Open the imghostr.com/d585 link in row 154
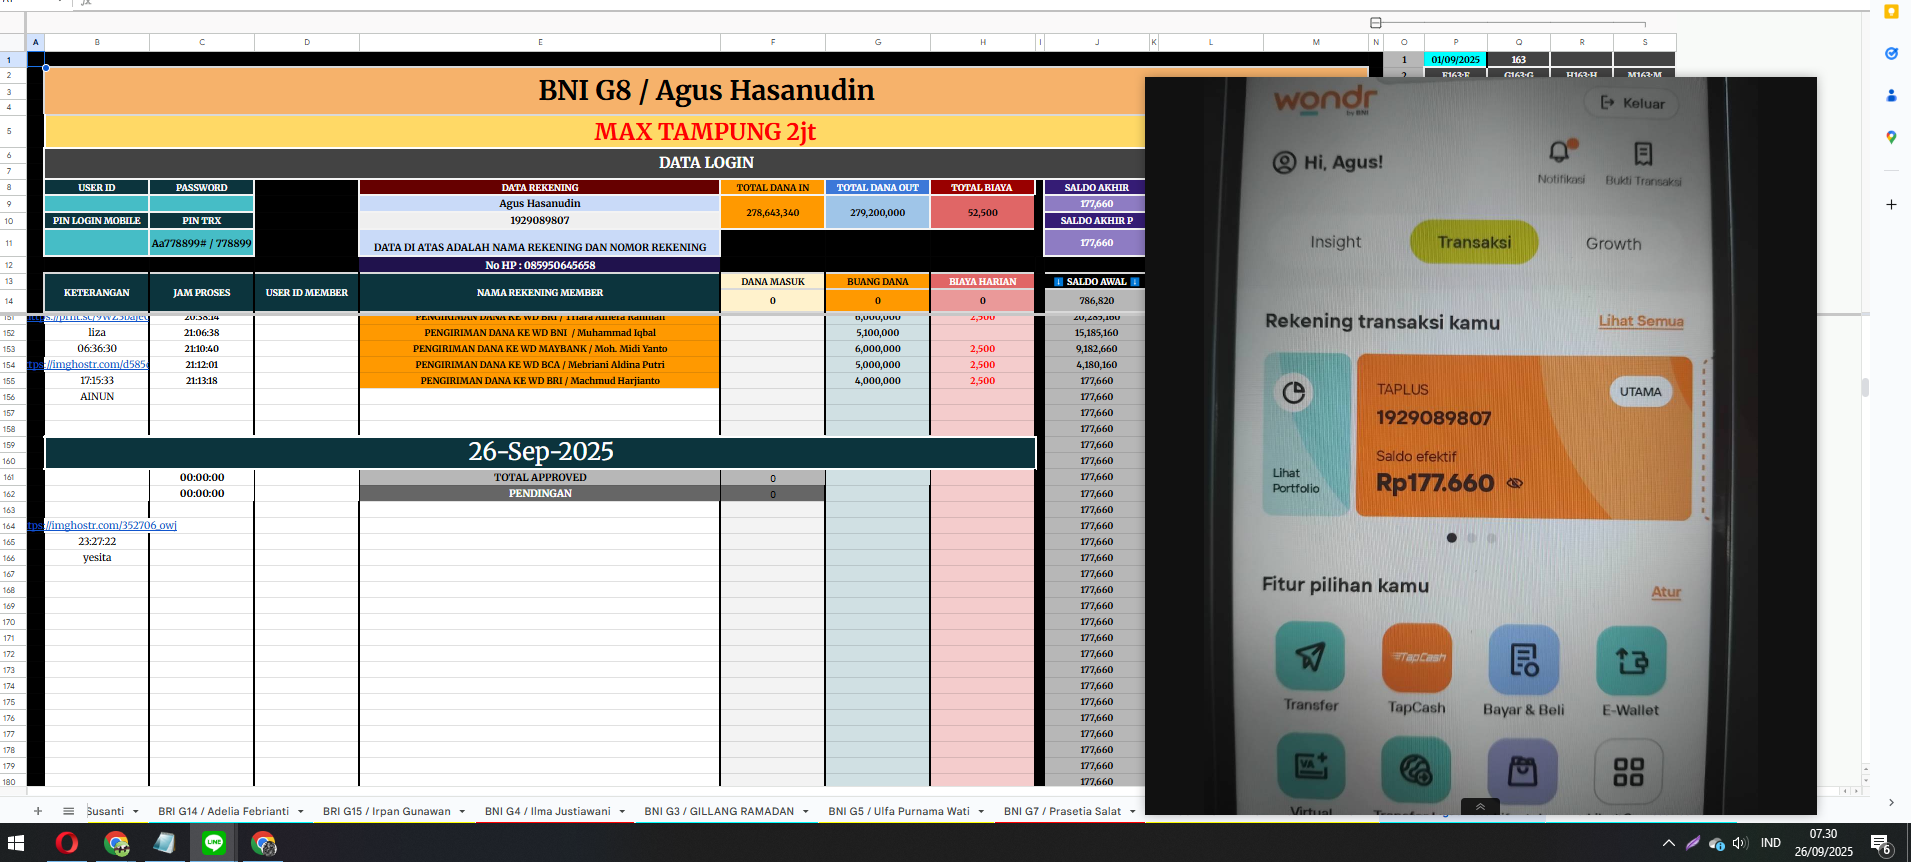Image resolution: width=1911 pixels, height=862 pixels. (x=88, y=364)
